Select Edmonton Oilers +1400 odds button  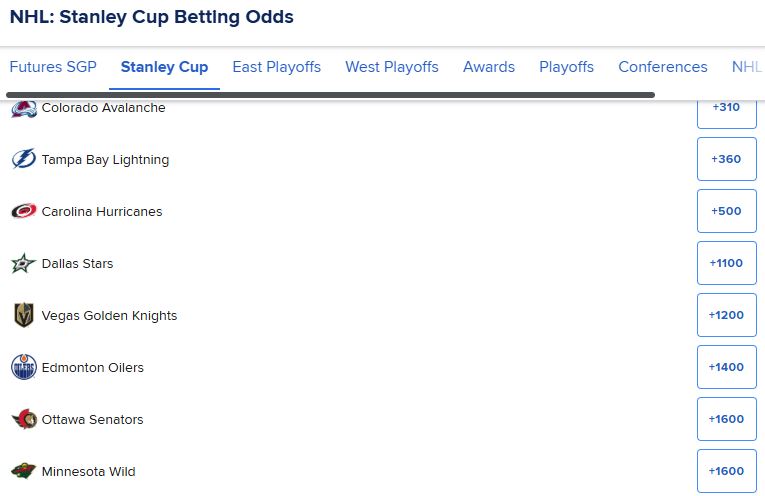(726, 368)
